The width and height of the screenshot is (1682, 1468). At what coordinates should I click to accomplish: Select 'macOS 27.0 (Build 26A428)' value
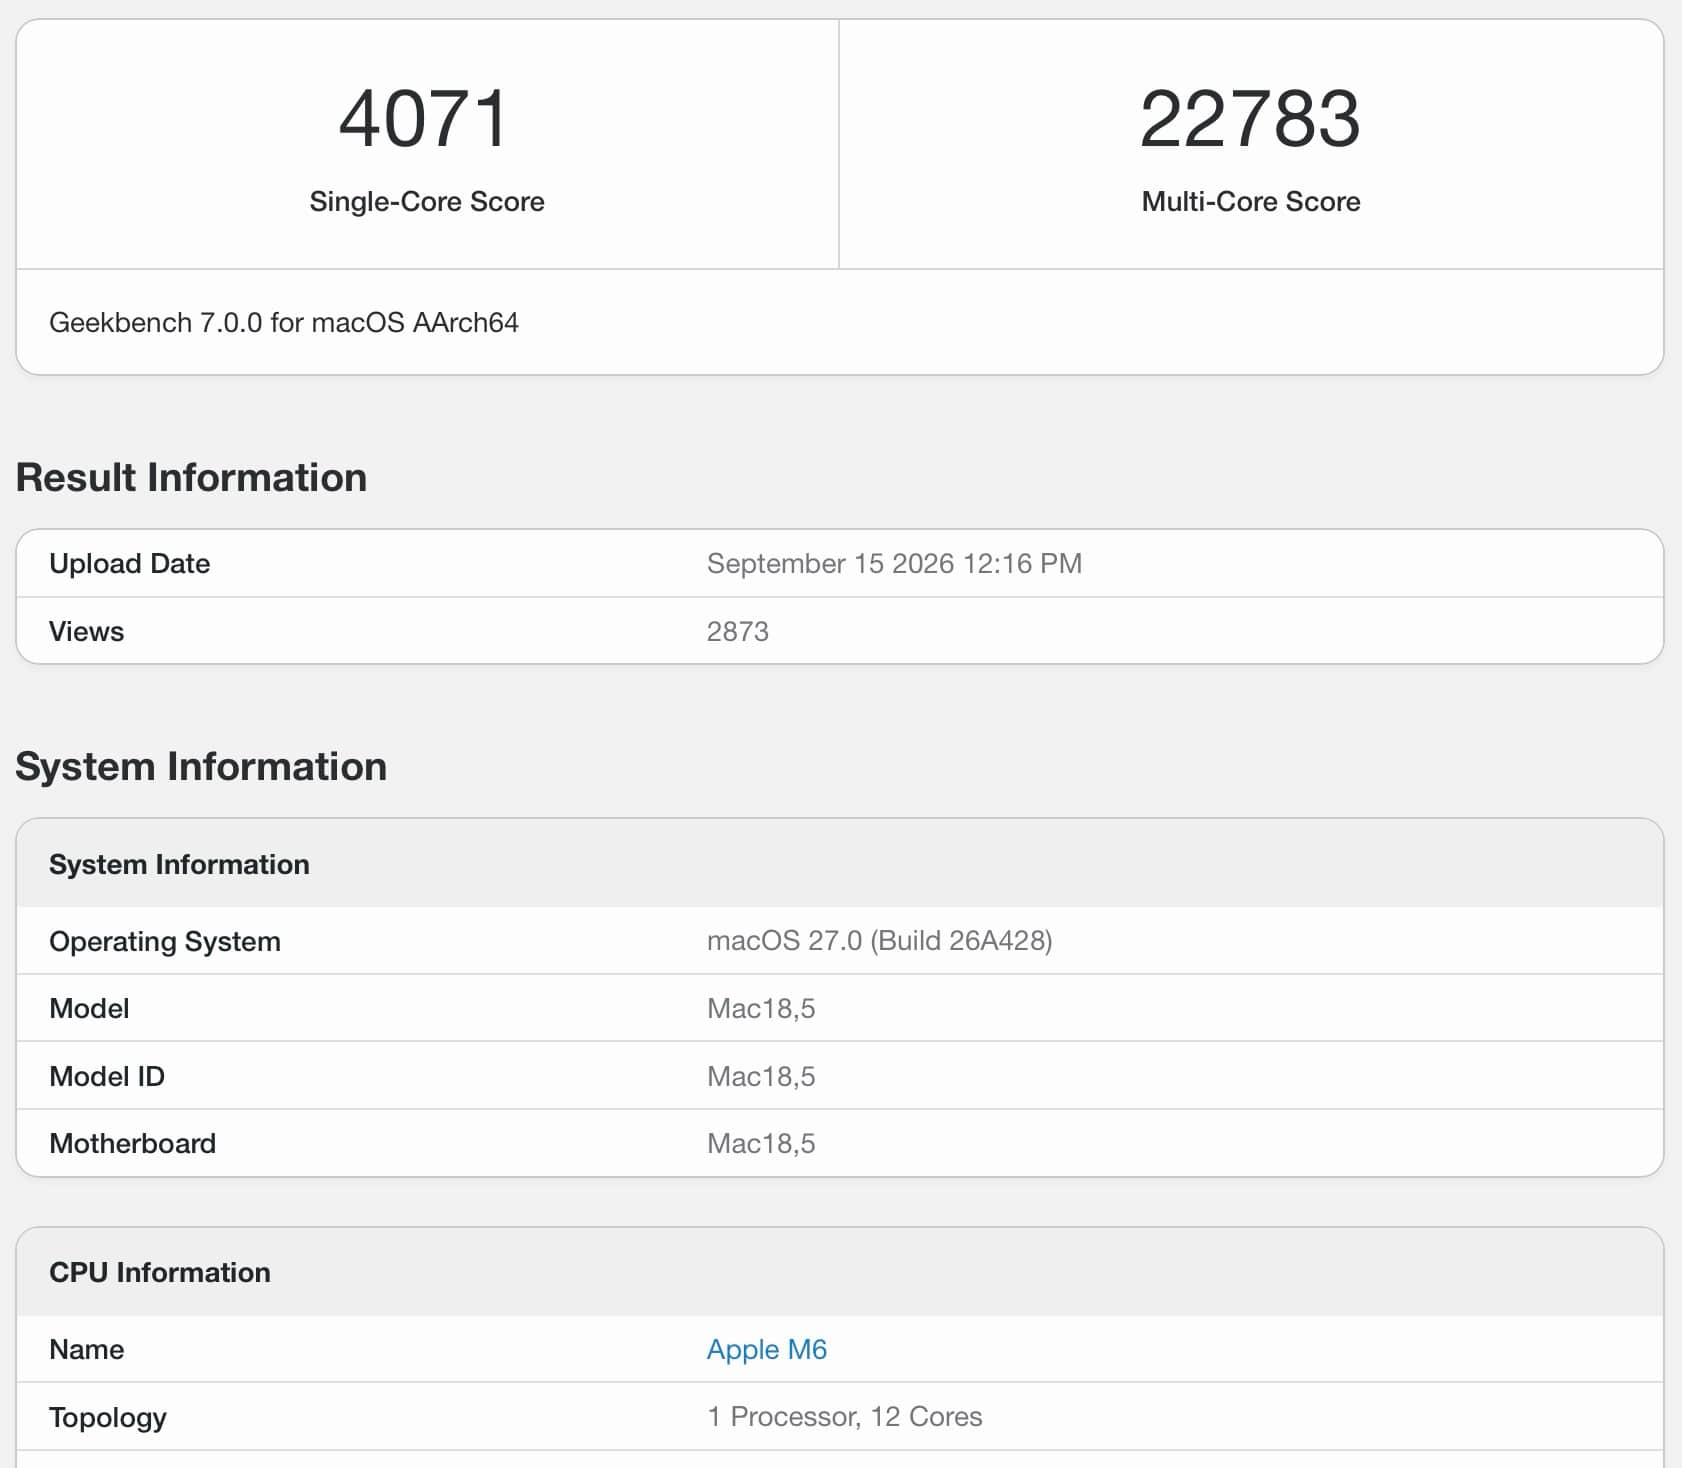coord(879,941)
